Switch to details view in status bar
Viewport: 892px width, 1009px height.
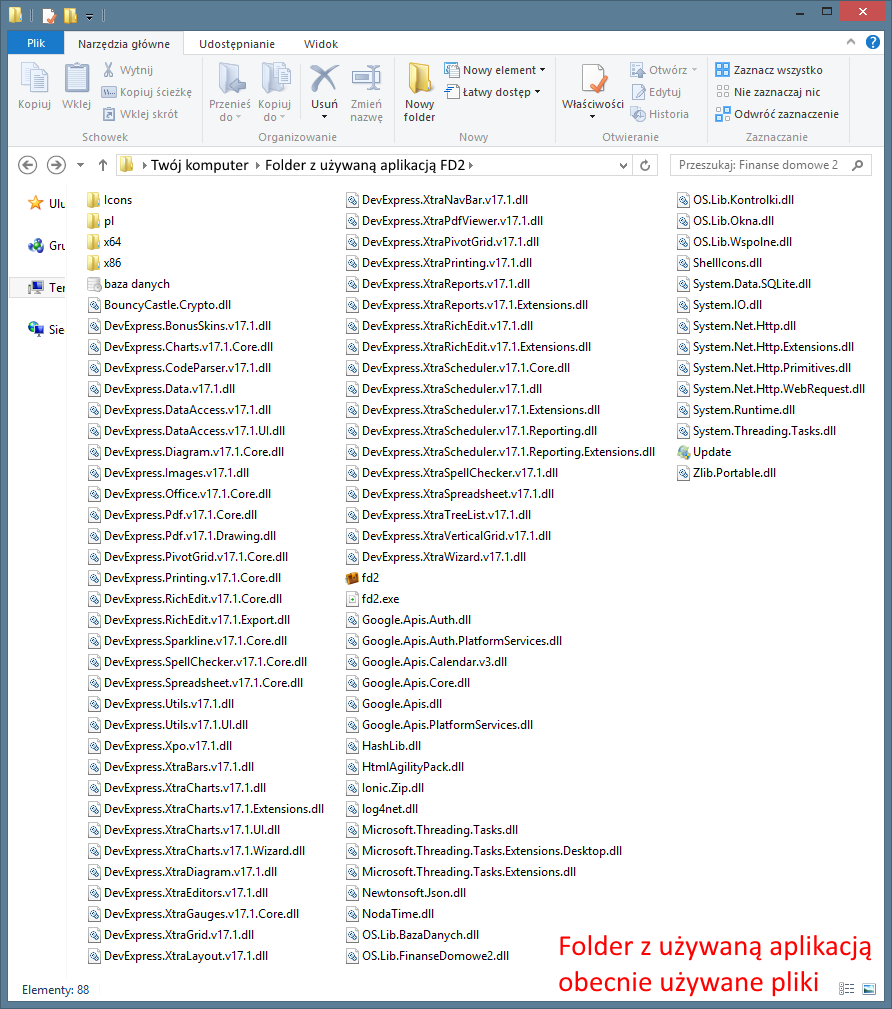(846, 989)
